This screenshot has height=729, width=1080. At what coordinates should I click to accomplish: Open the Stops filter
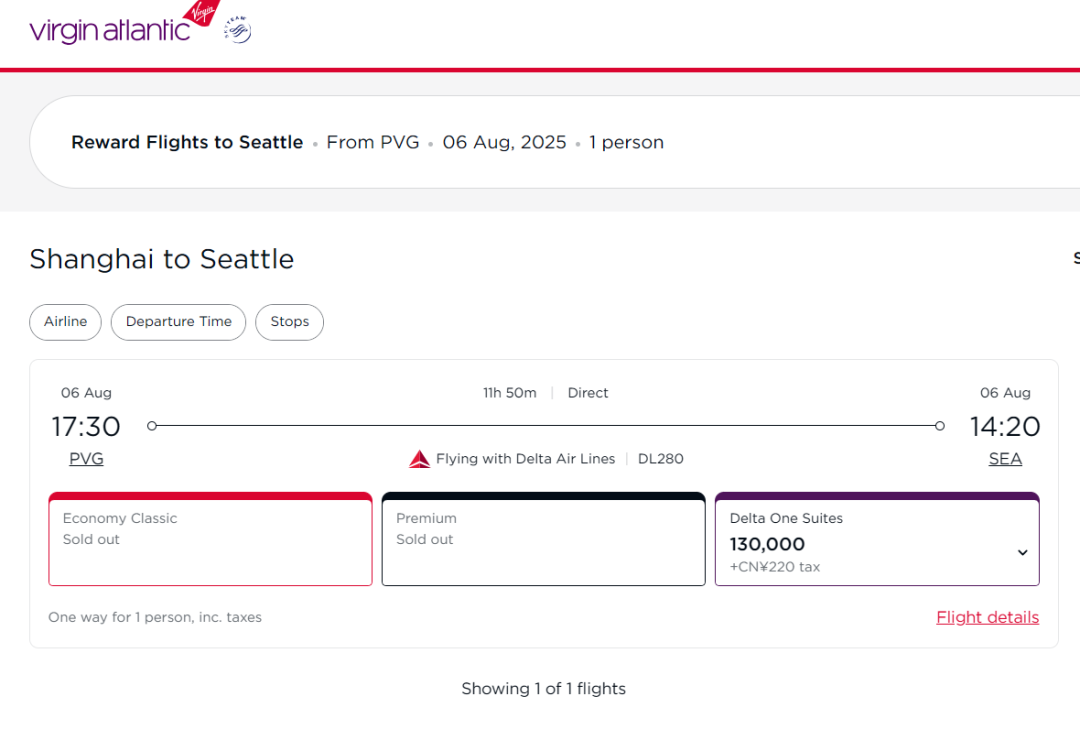pos(290,322)
